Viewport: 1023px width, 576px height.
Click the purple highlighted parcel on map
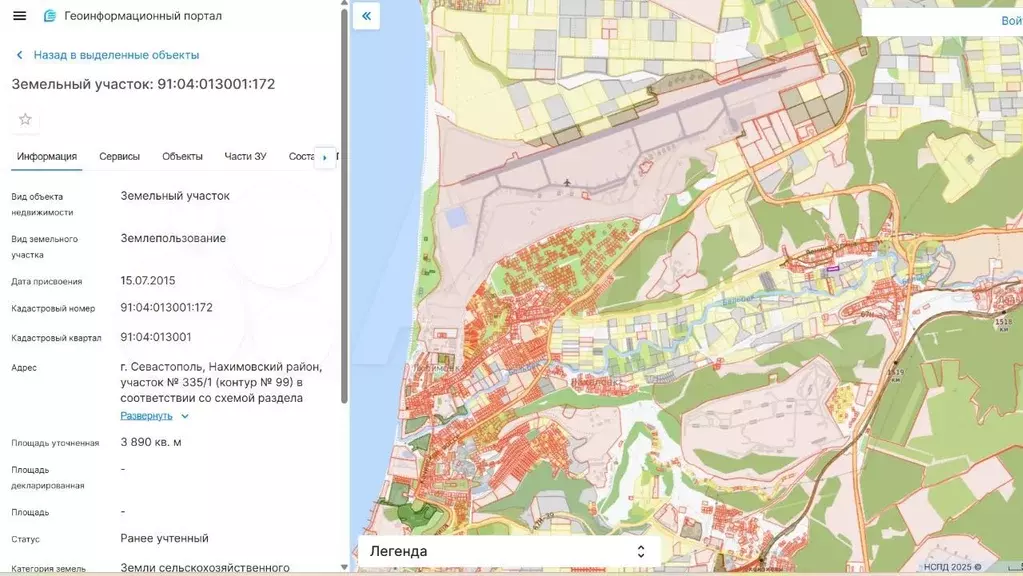pyautogui.click(x=831, y=268)
